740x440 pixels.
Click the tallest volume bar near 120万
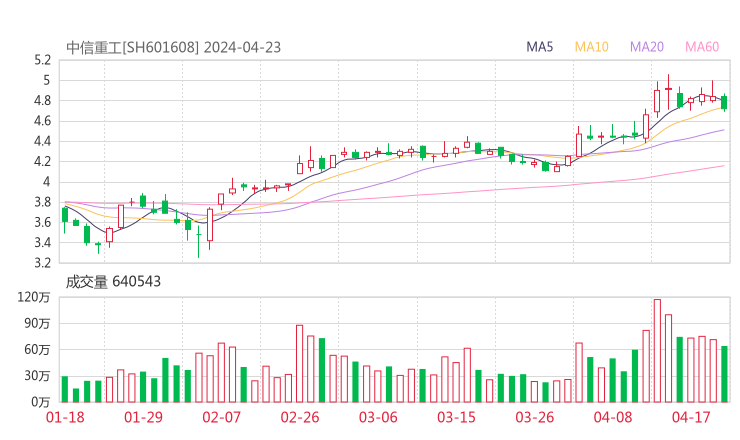pos(657,351)
